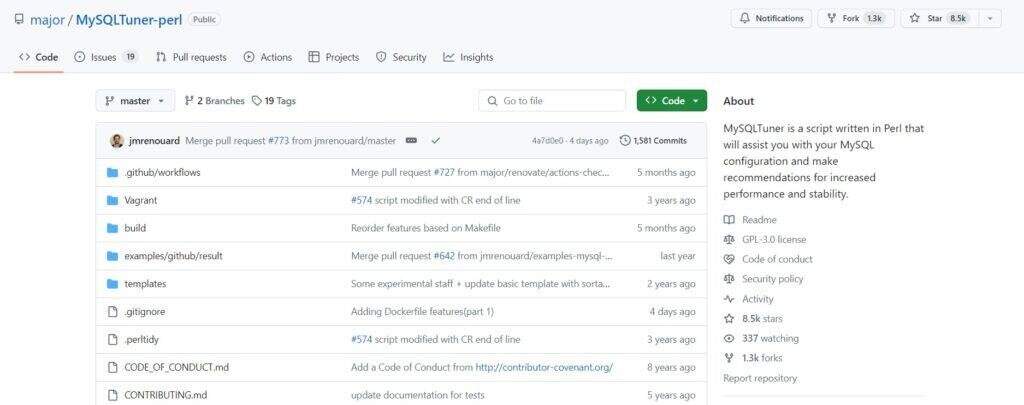Screen dimensions: 1024x405
Task: Open the Insights tab
Action: [x=468, y=57]
